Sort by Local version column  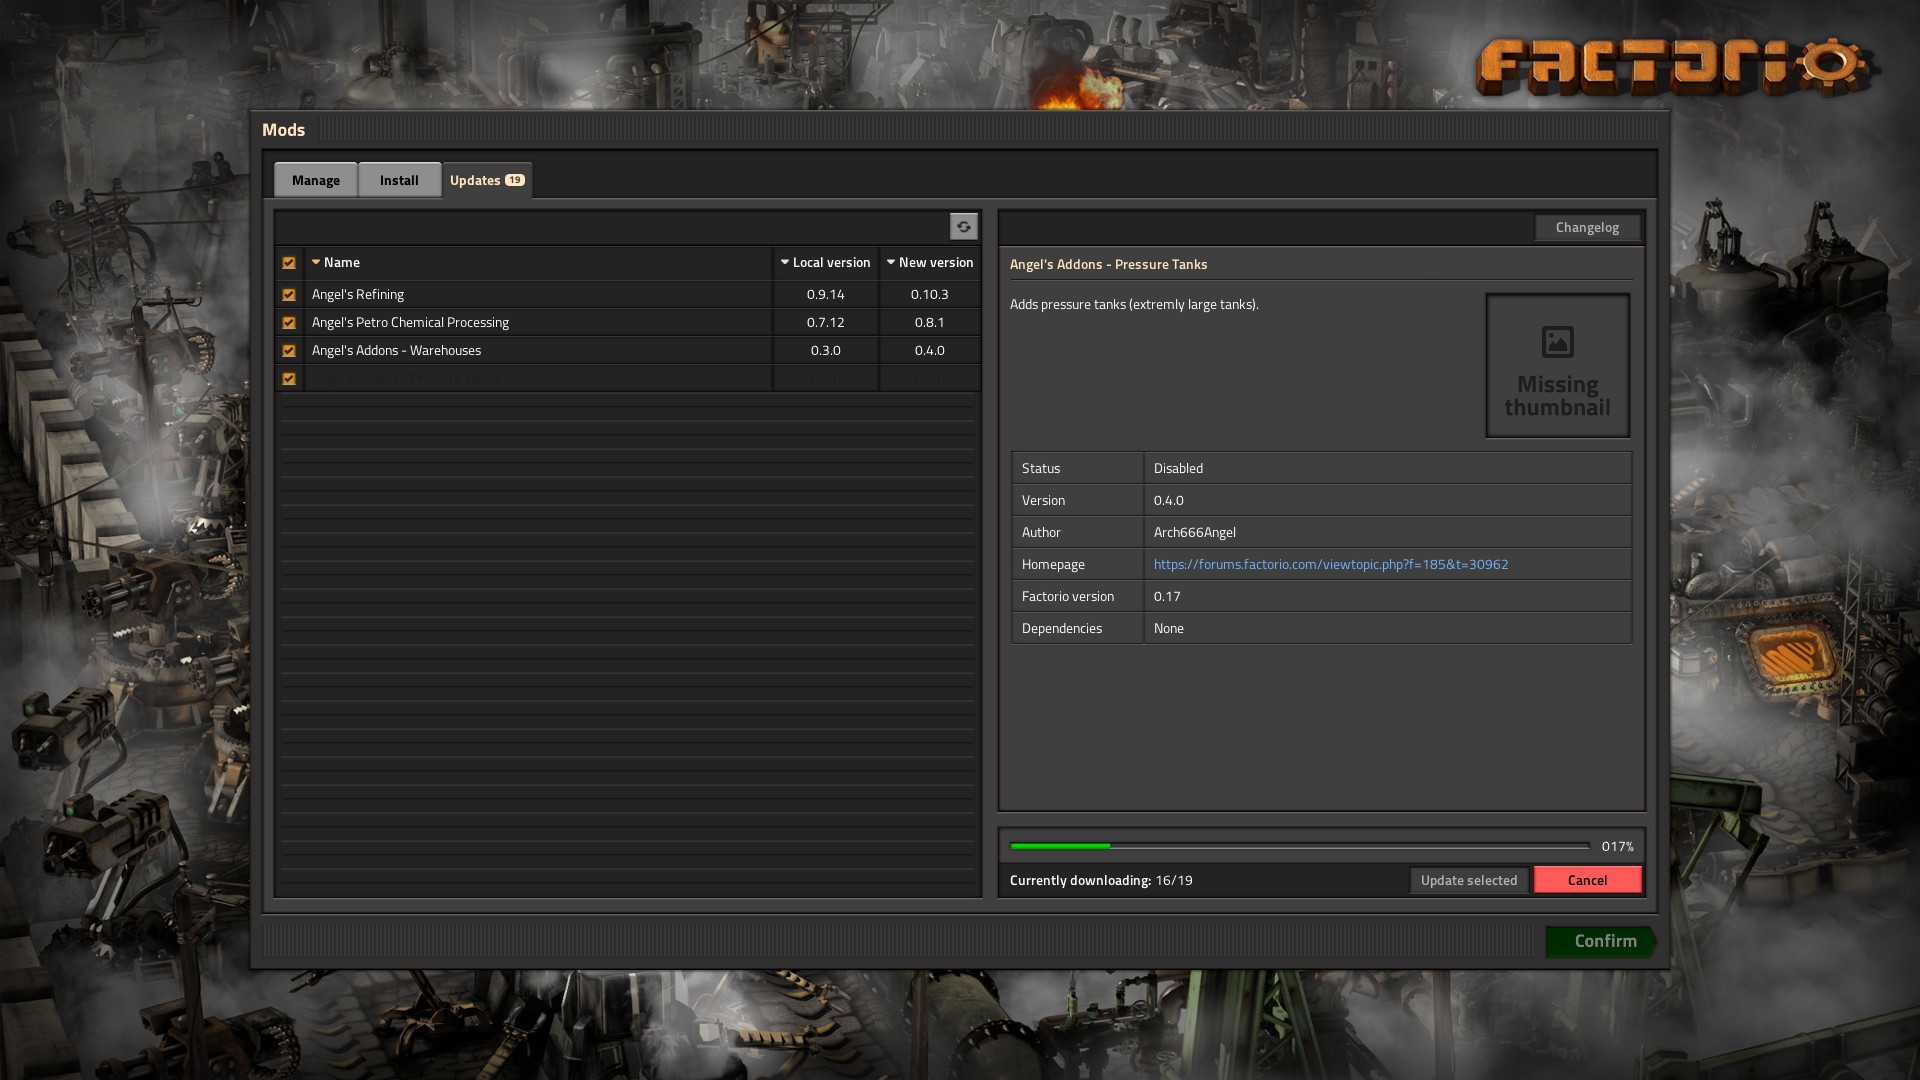(825, 263)
